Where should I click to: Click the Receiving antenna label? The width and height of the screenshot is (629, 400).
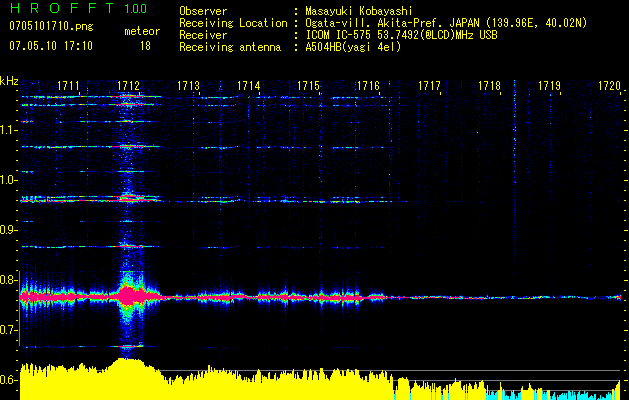coord(230,47)
